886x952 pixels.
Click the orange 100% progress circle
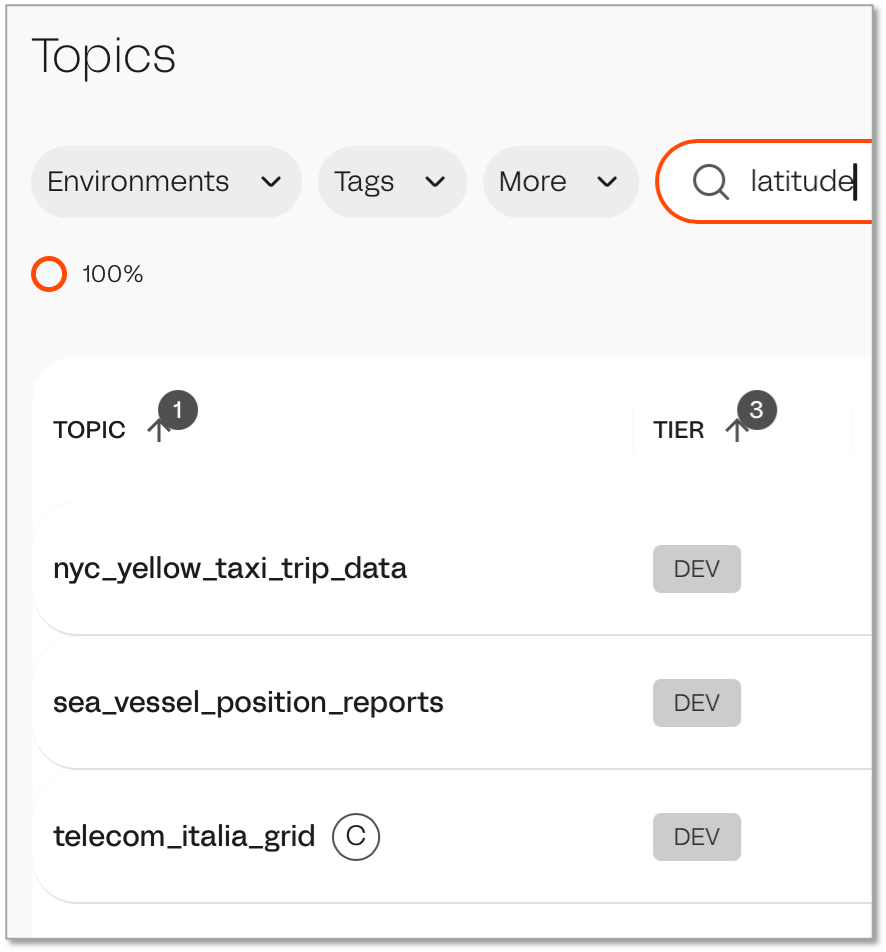[x=49, y=274]
